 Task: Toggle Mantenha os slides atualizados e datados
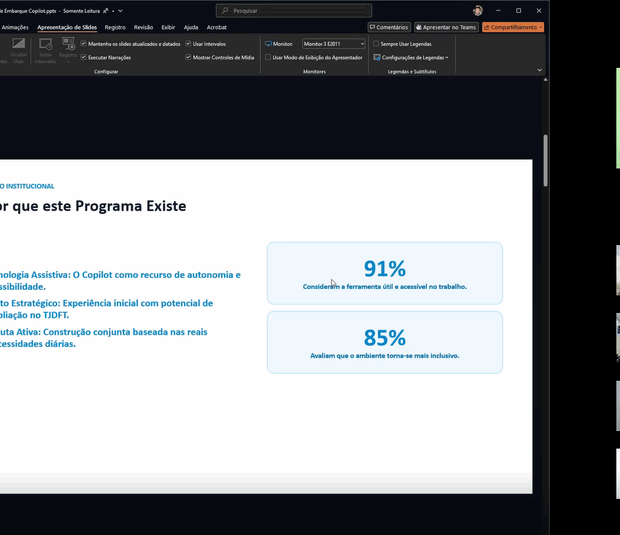83,43
